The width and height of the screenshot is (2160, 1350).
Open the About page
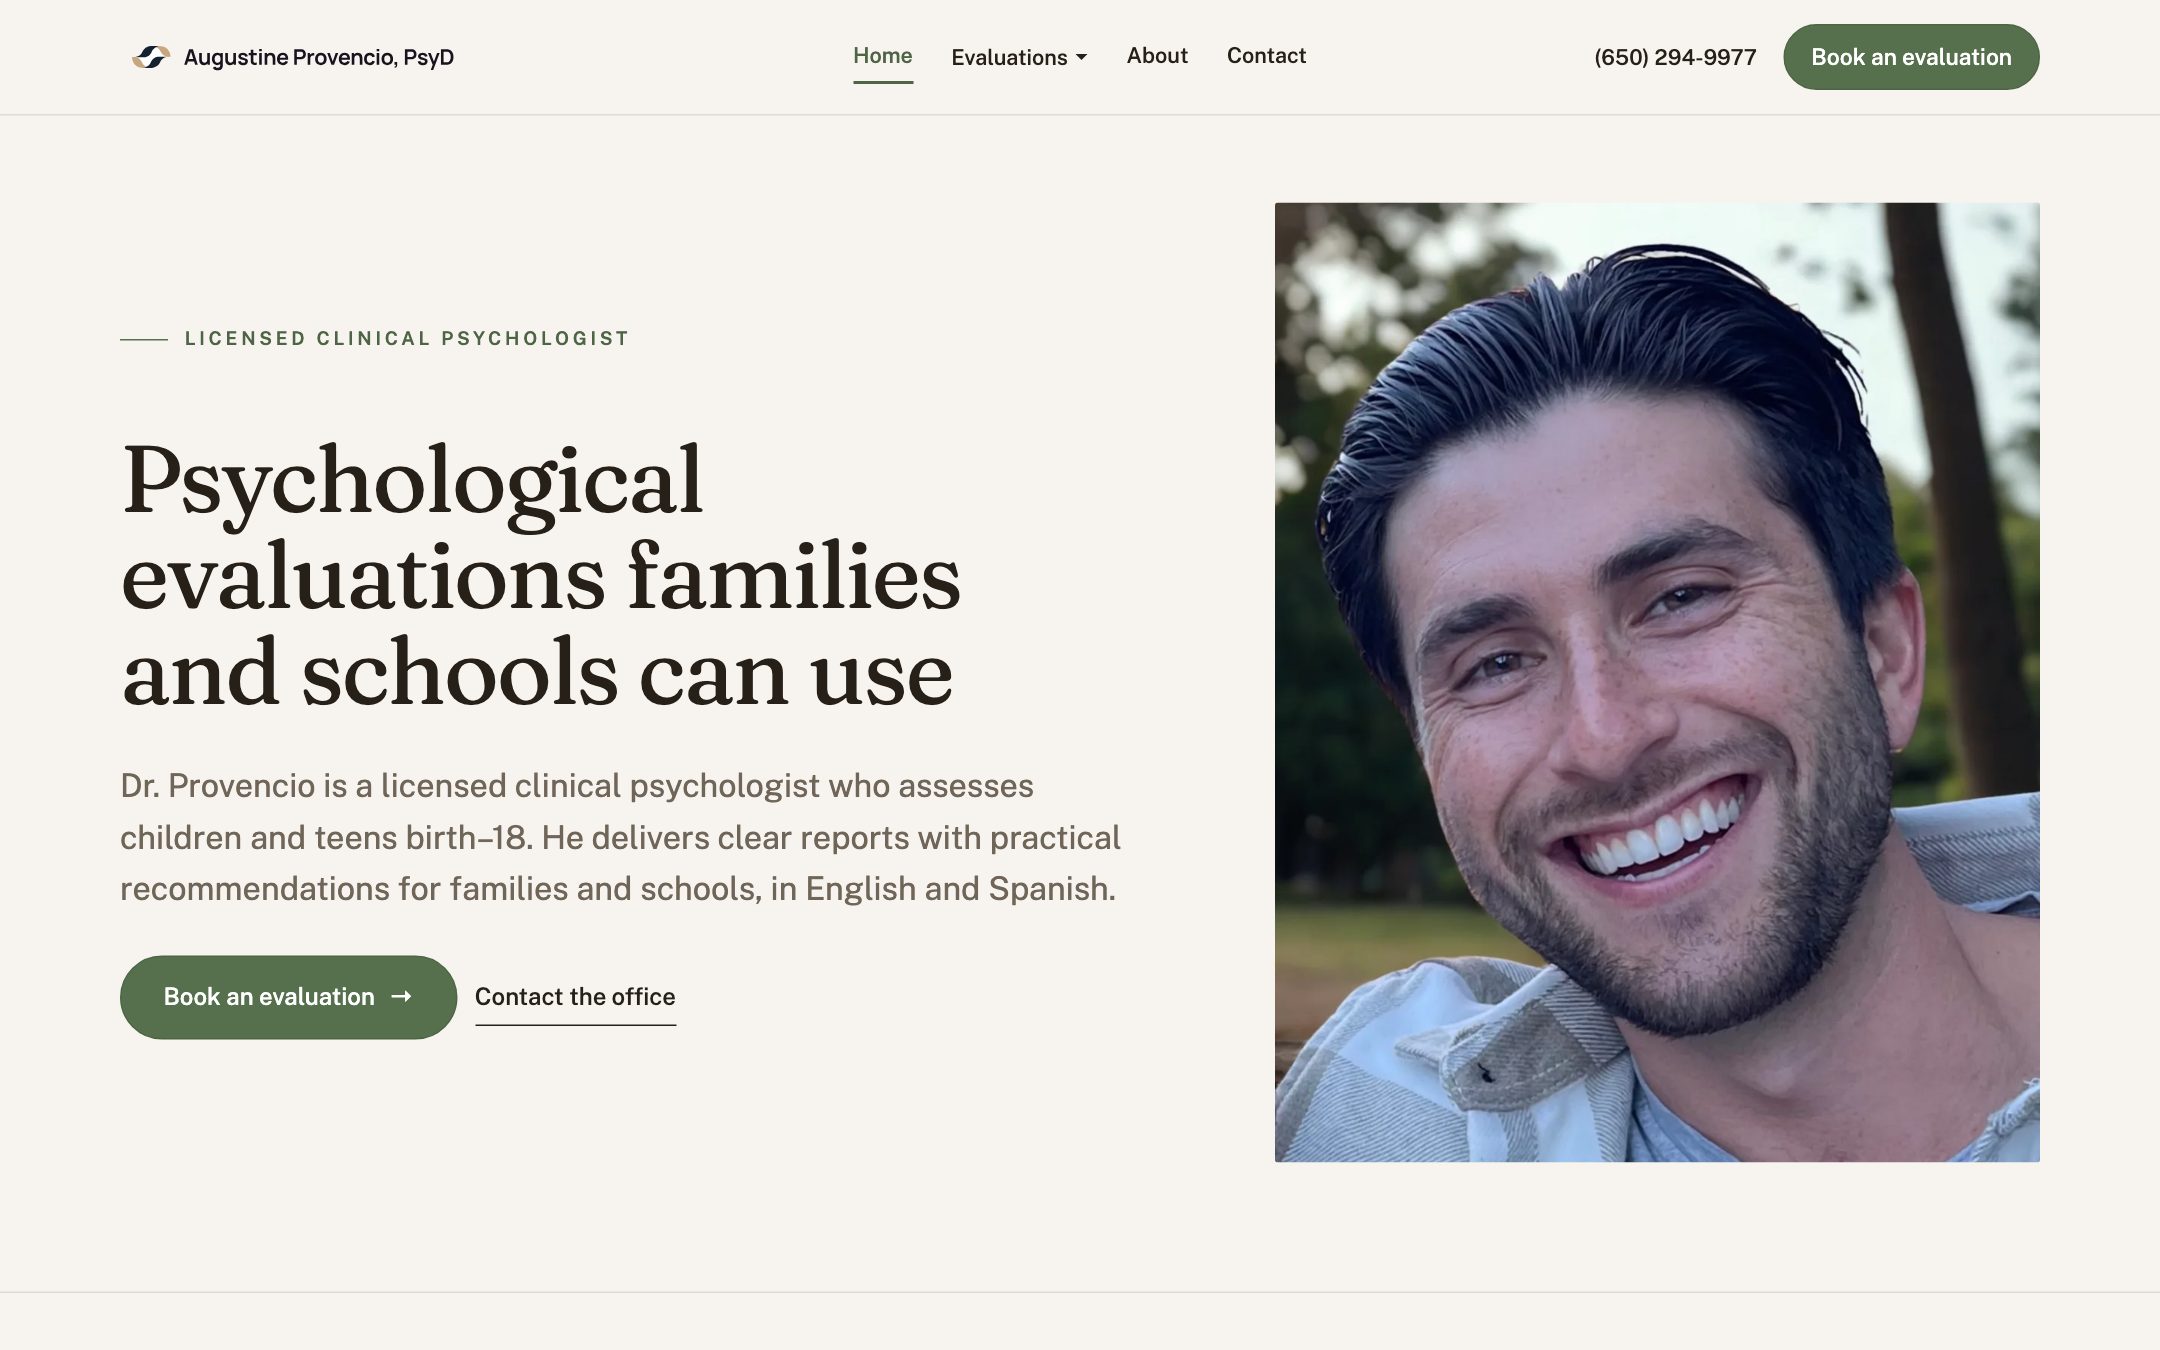coord(1157,56)
